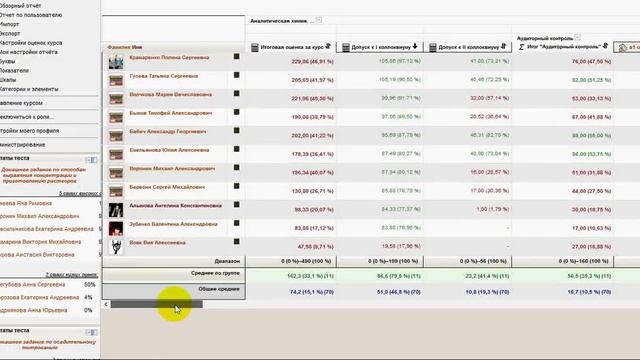Open user grades icon for Альмова Ангелина Константиновна

tap(236, 204)
